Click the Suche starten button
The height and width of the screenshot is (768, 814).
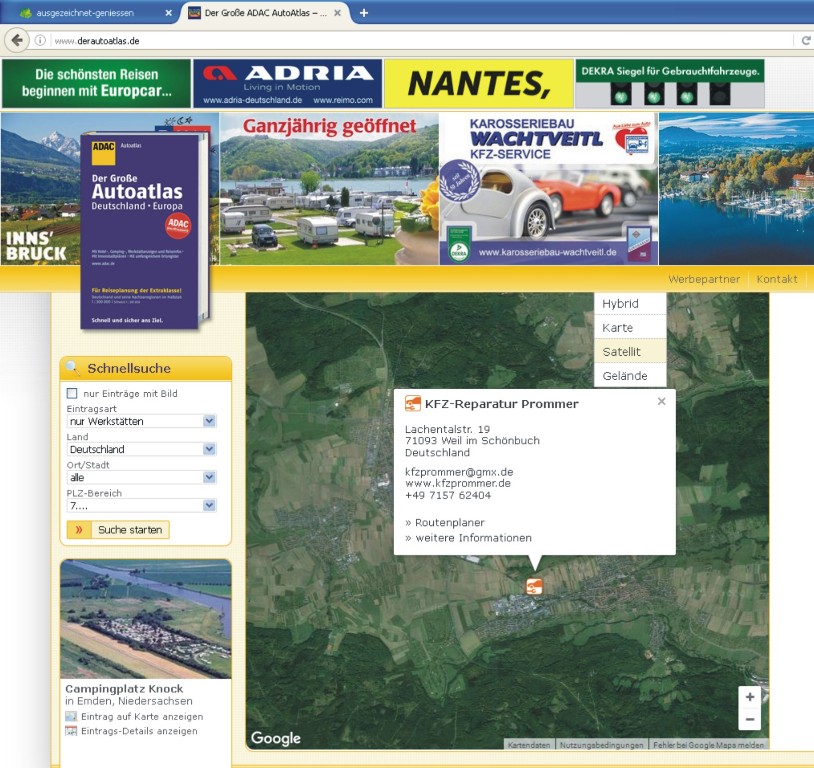118,530
